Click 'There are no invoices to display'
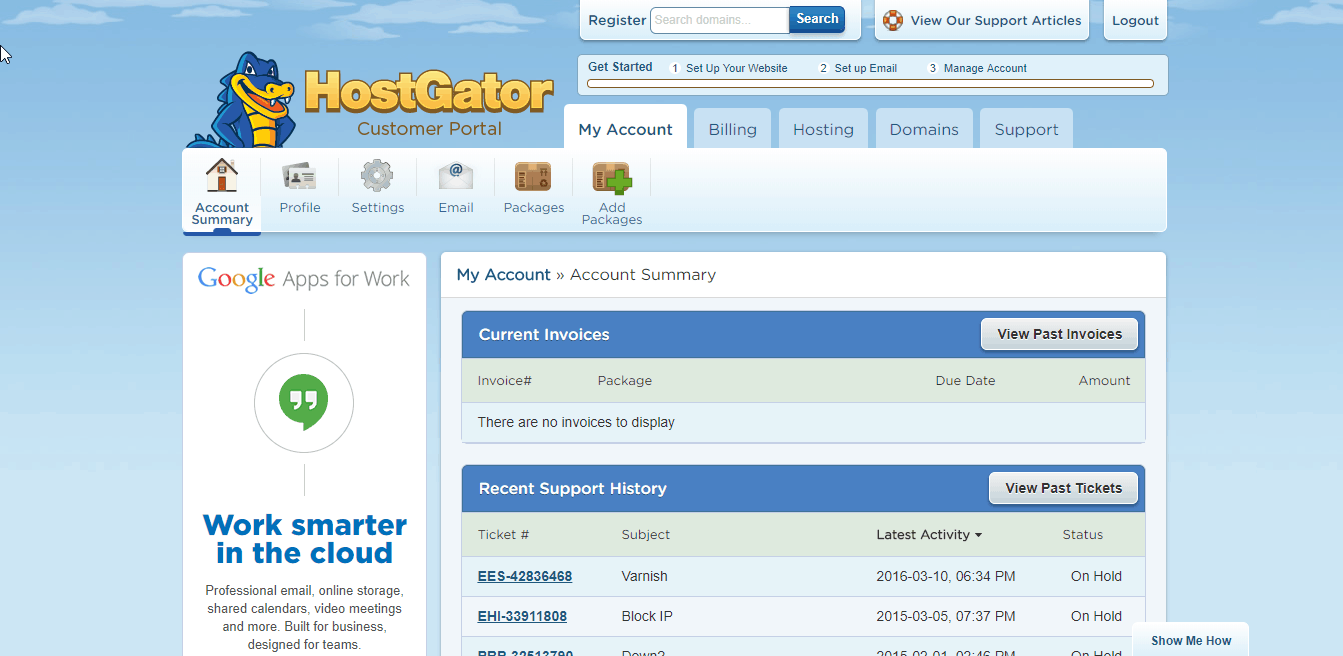 click(x=576, y=422)
